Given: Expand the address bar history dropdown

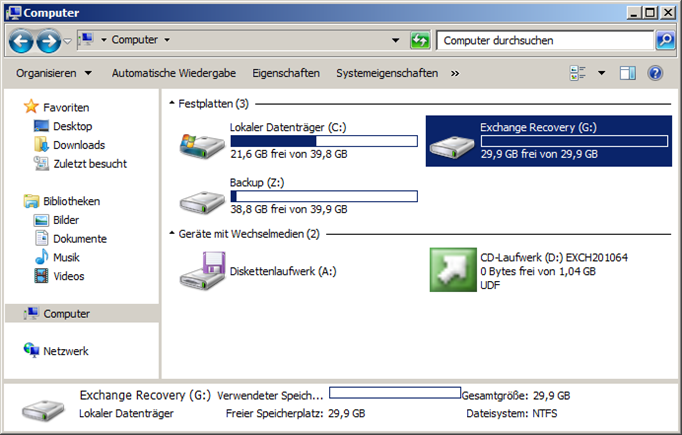Looking at the screenshot, I should [x=398, y=41].
